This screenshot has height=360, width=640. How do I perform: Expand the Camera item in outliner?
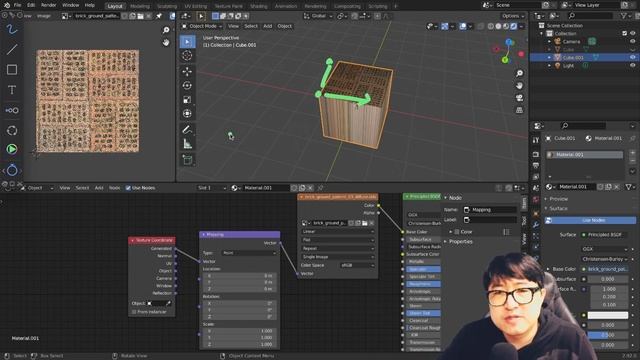coord(549,42)
